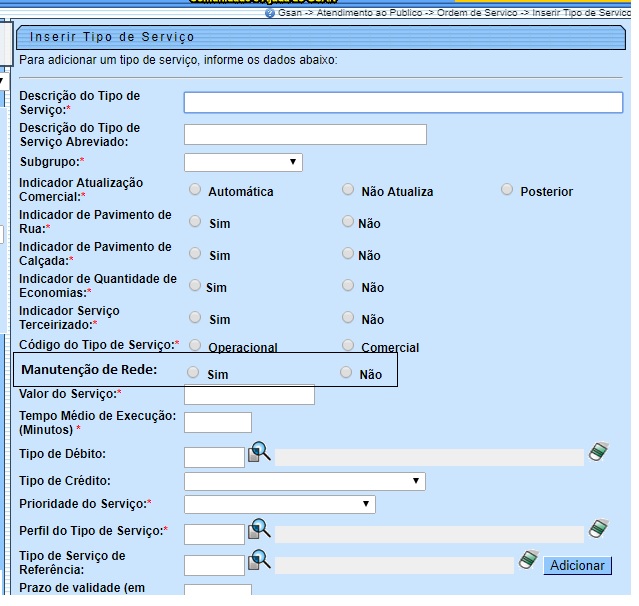Click the Valor do Serviço input field

coord(249,395)
